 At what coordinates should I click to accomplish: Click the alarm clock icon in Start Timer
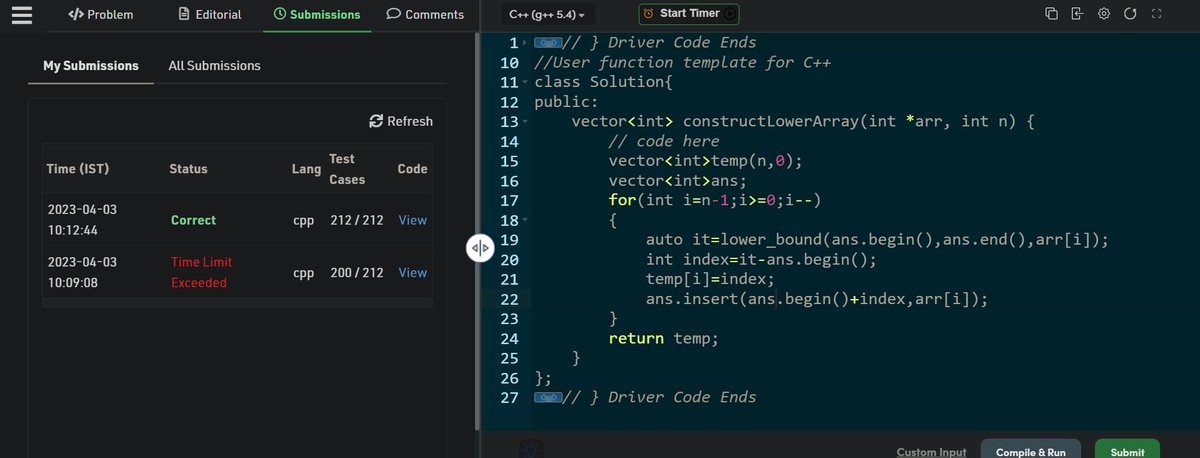click(649, 14)
